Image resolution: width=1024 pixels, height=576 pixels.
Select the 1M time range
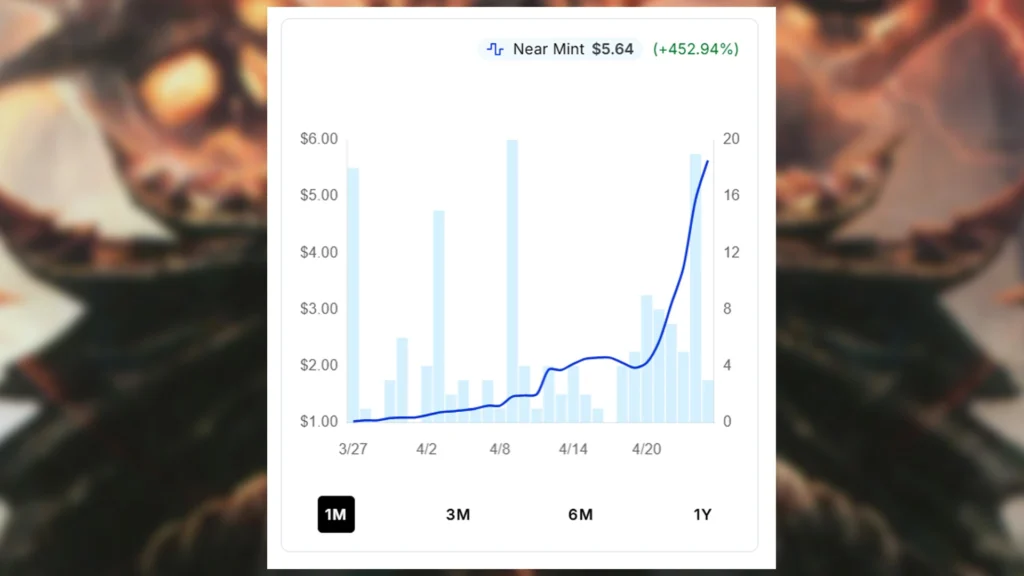(336, 515)
